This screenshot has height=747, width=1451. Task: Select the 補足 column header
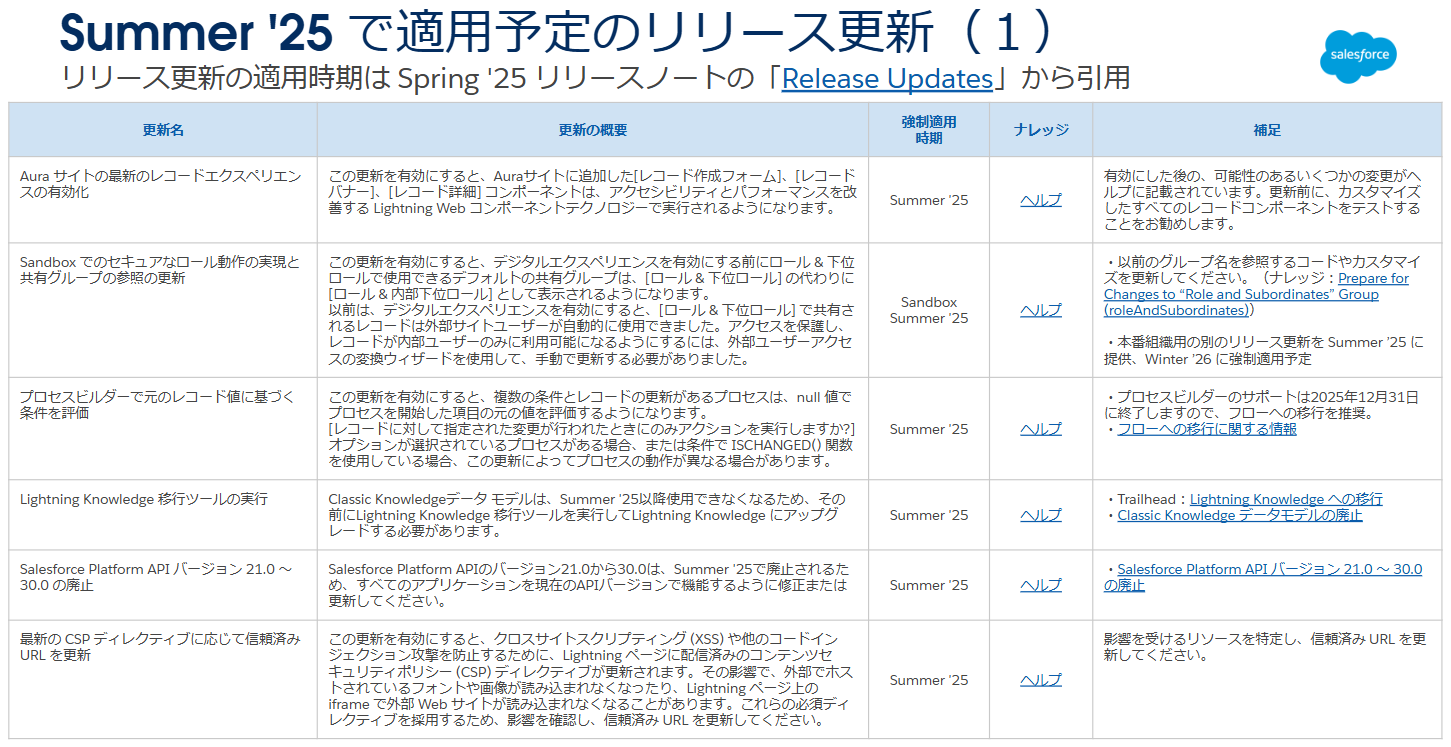(x=1267, y=130)
